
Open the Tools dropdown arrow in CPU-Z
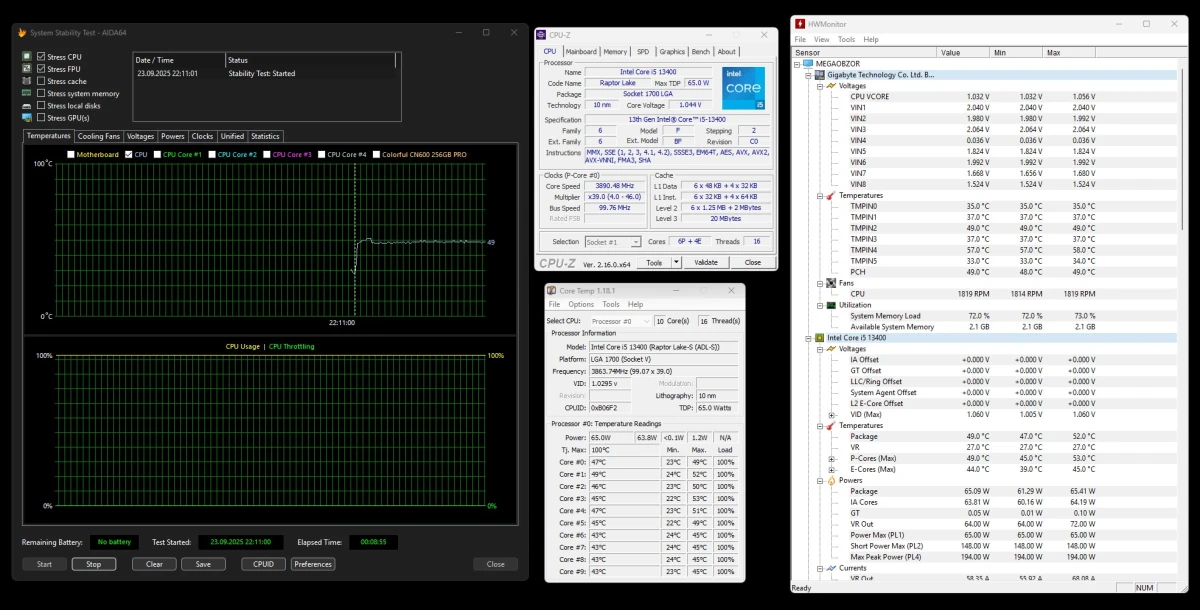point(676,262)
